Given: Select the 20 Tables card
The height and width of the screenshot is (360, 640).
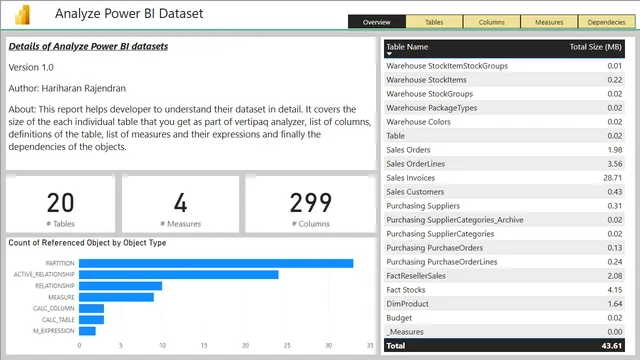Looking at the screenshot, I should (60, 204).
